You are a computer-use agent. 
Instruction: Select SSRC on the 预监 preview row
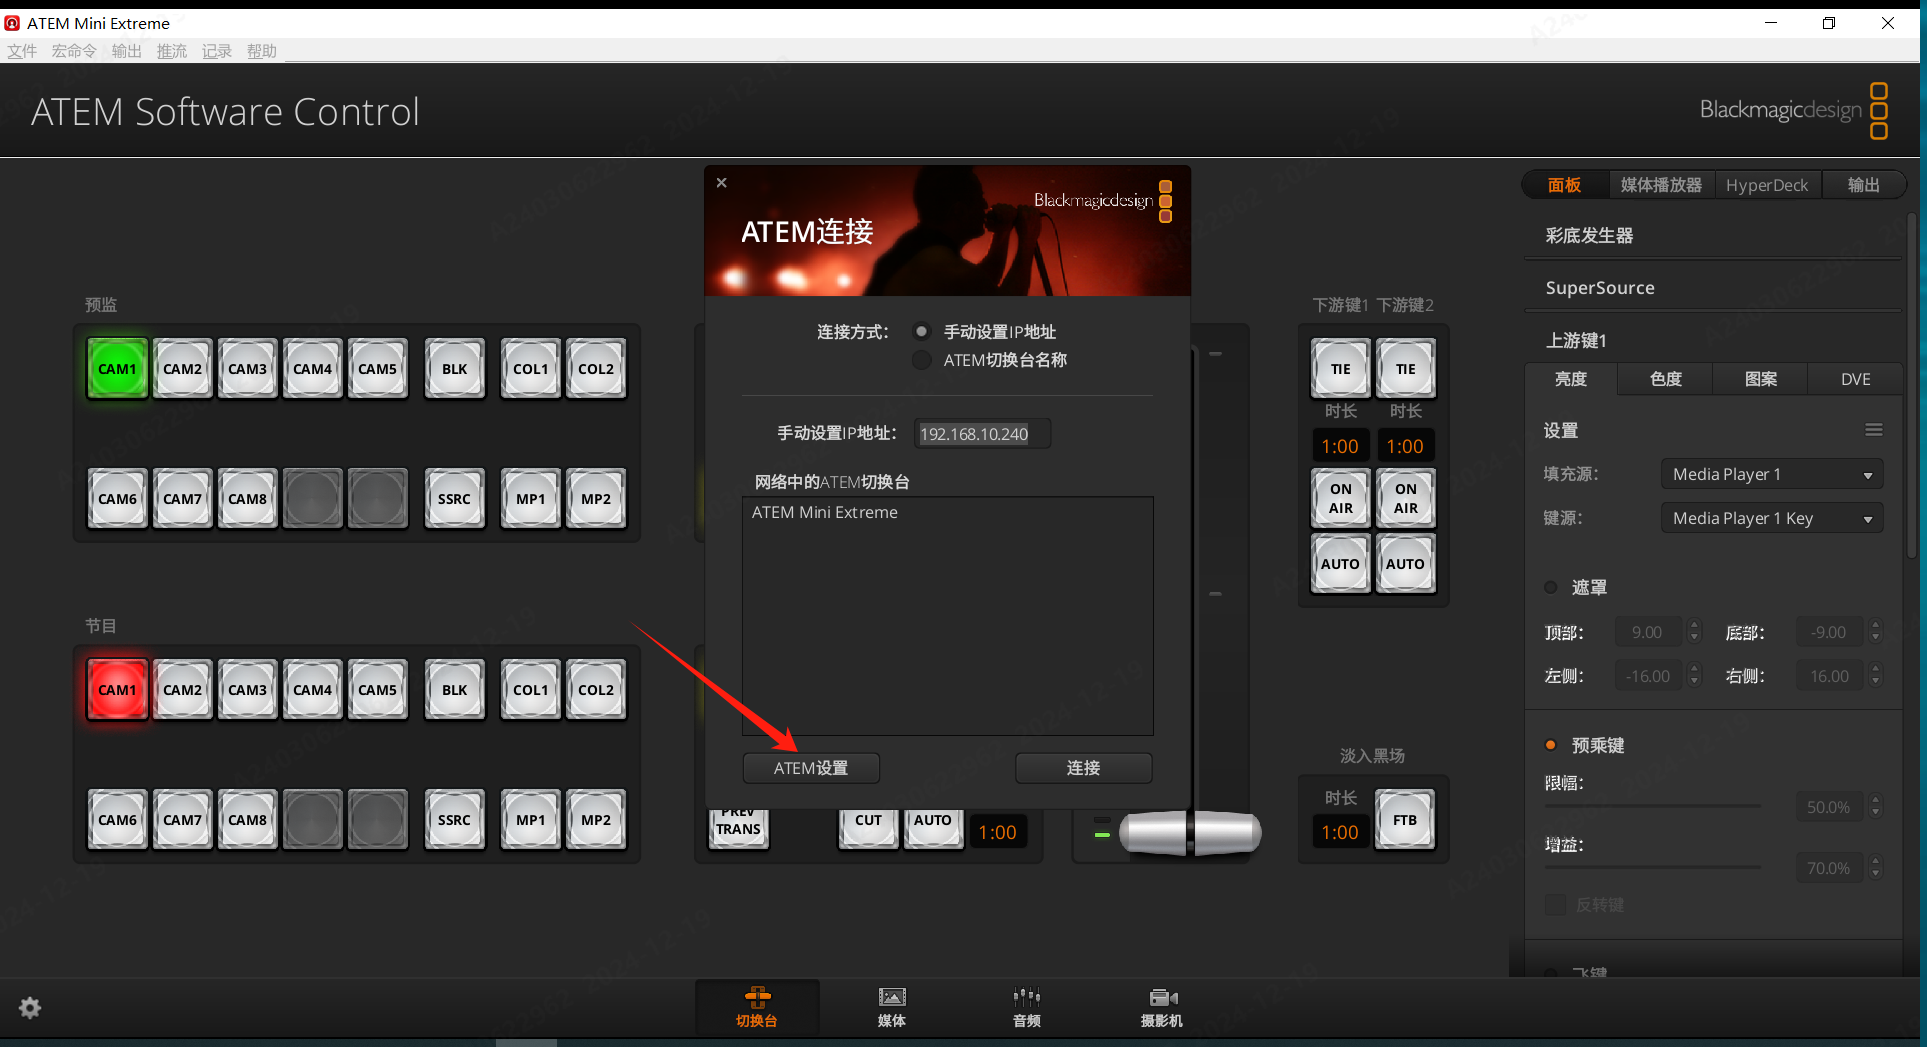click(x=454, y=499)
